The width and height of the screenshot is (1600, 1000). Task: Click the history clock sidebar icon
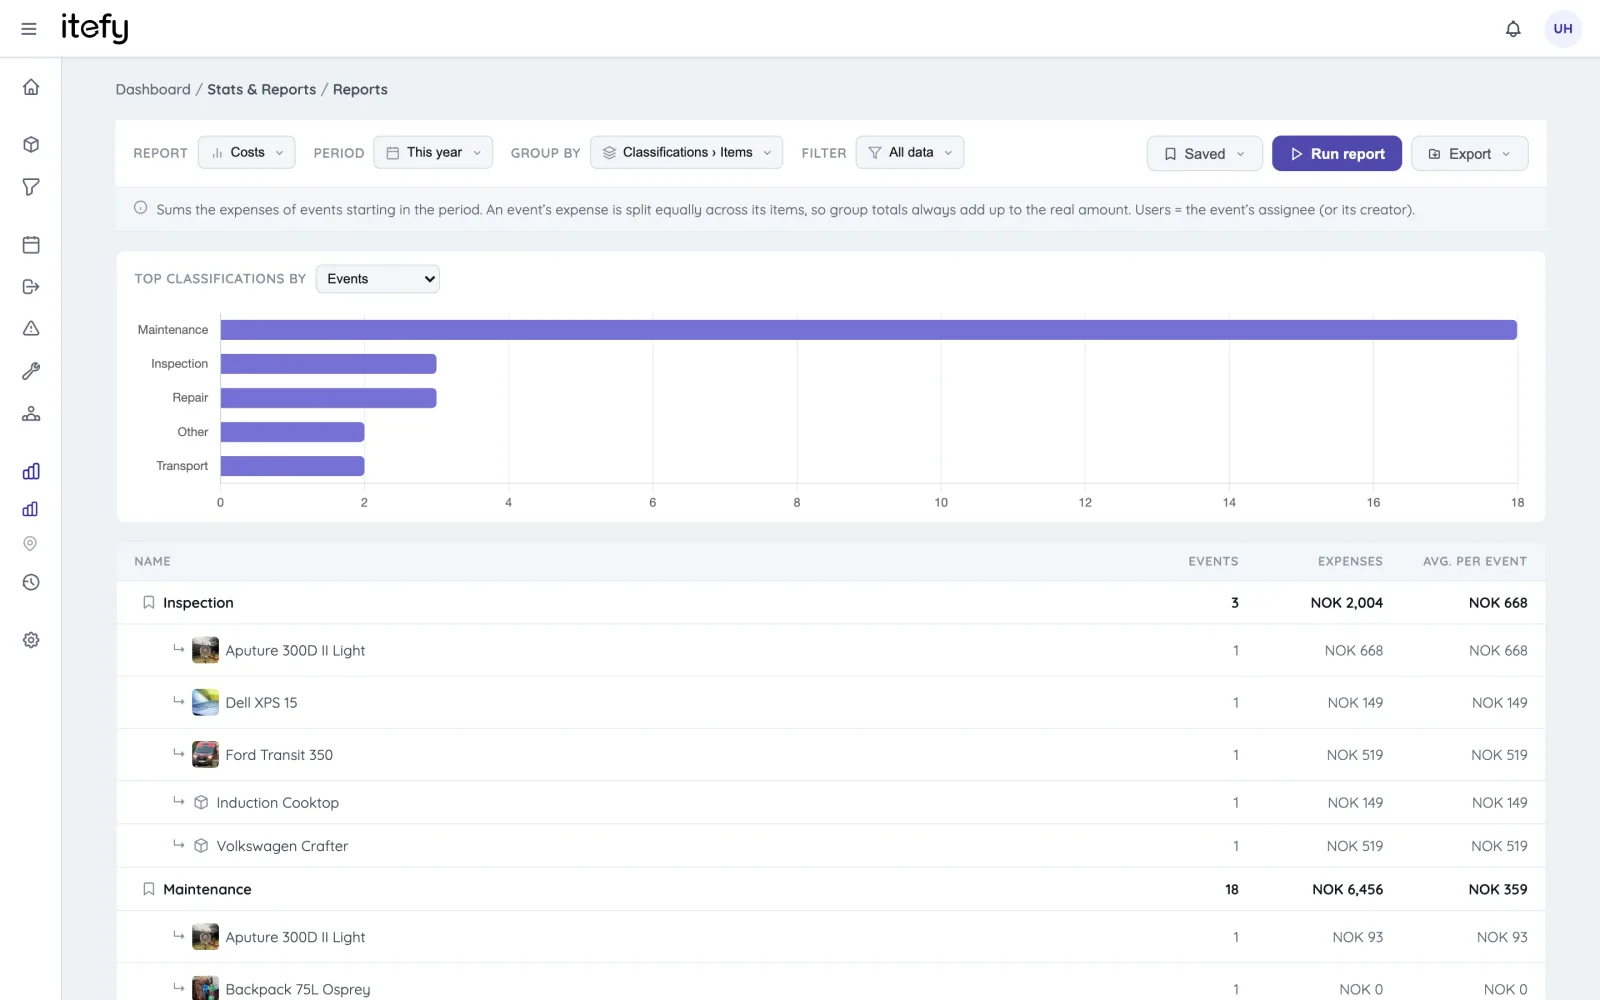point(31,582)
